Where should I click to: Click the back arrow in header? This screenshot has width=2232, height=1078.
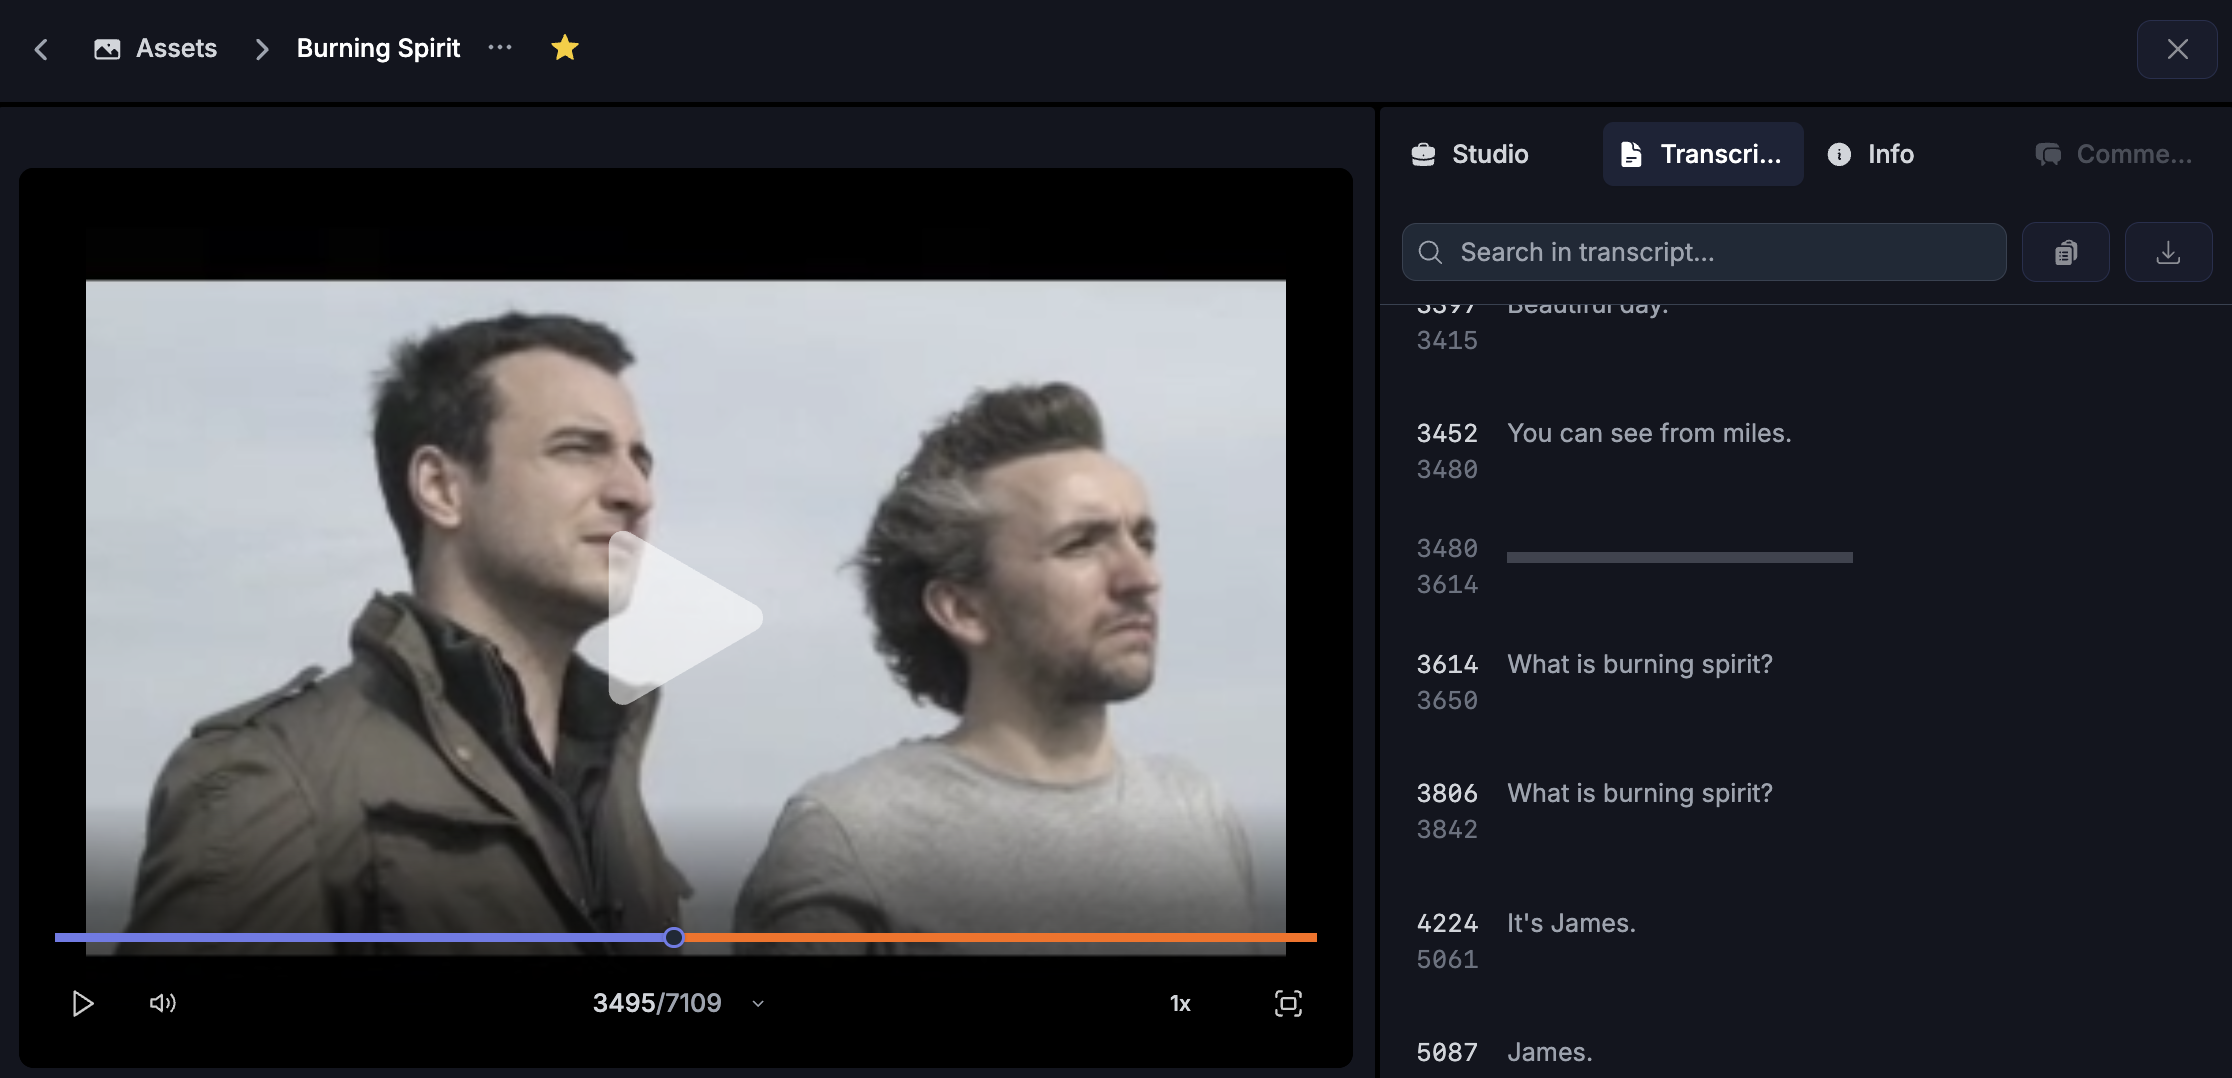tap(41, 49)
